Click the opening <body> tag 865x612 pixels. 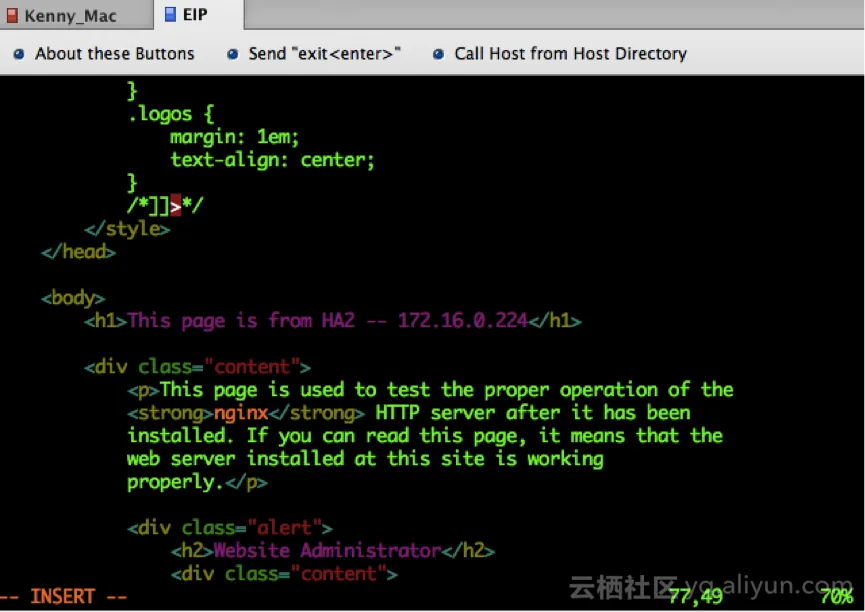73,298
